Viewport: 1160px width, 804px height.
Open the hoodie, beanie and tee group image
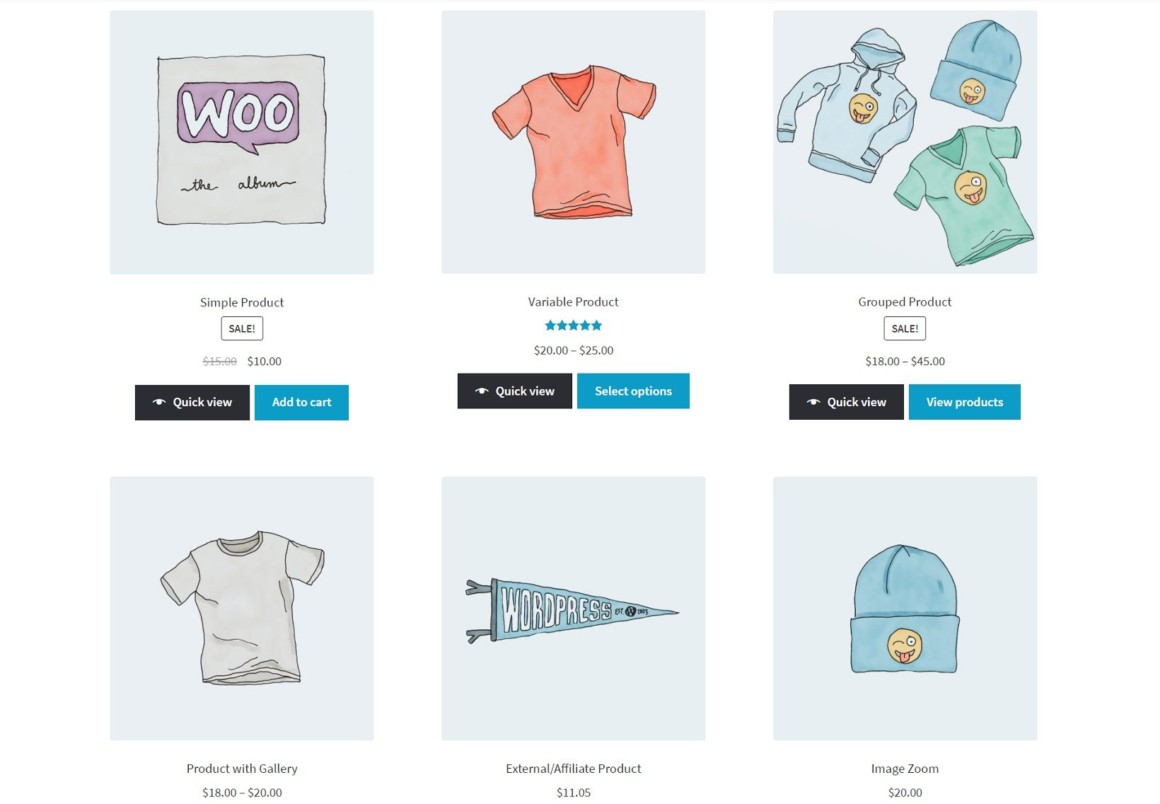point(905,142)
